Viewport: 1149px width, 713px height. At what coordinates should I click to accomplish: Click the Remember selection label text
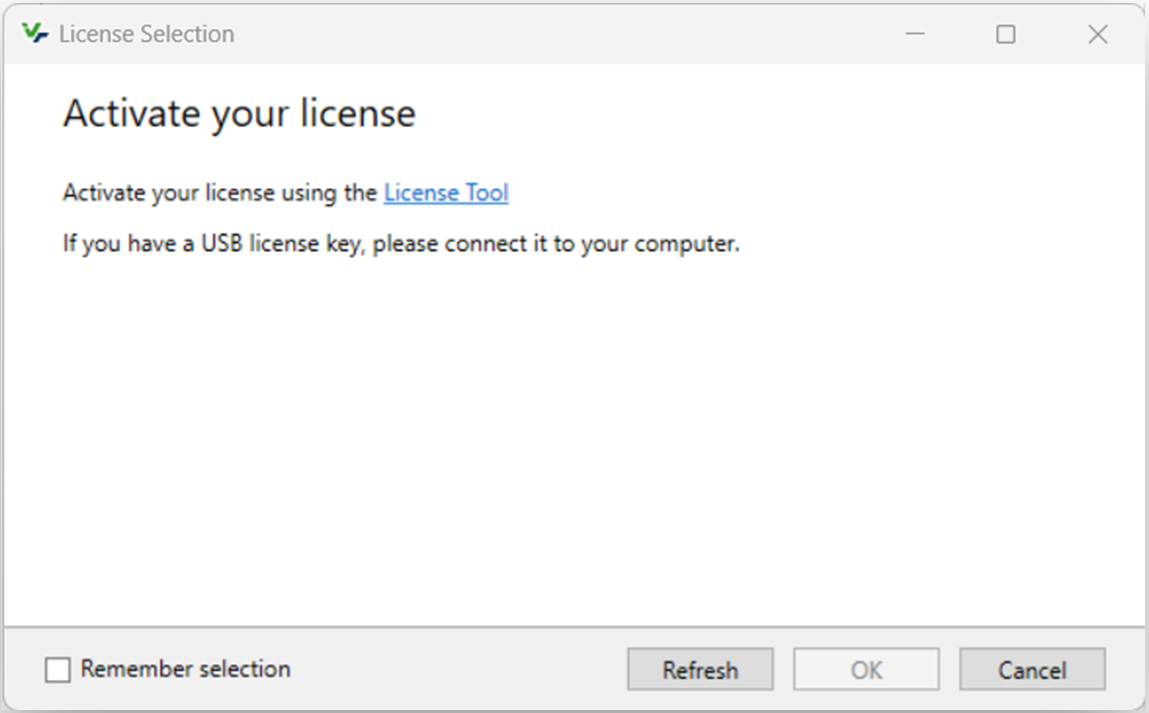[x=185, y=669]
